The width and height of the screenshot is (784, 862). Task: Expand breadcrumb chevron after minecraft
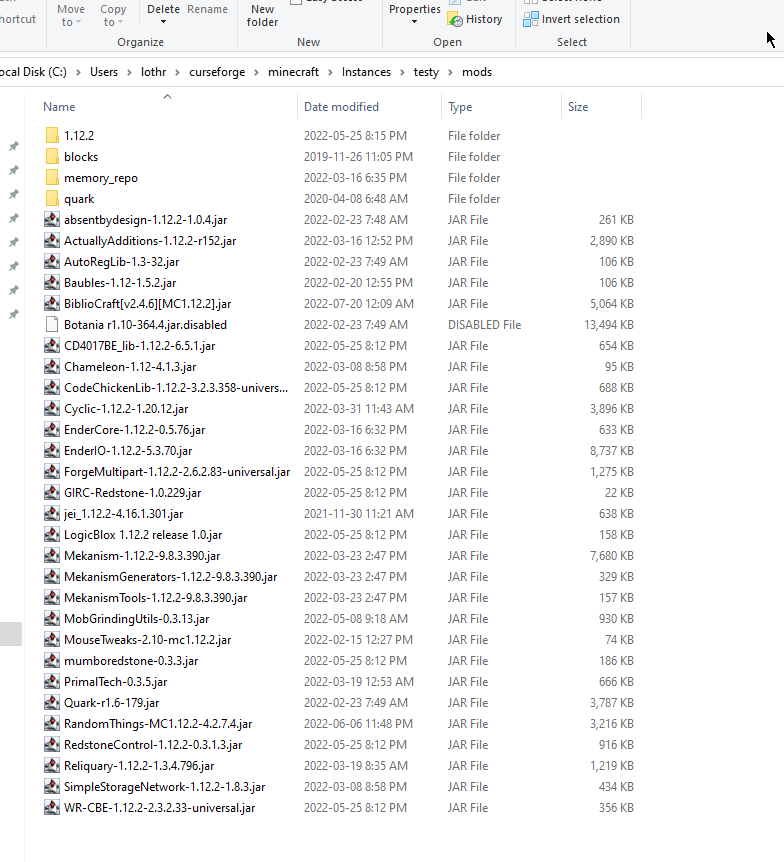pyautogui.click(x=330, y=72)
